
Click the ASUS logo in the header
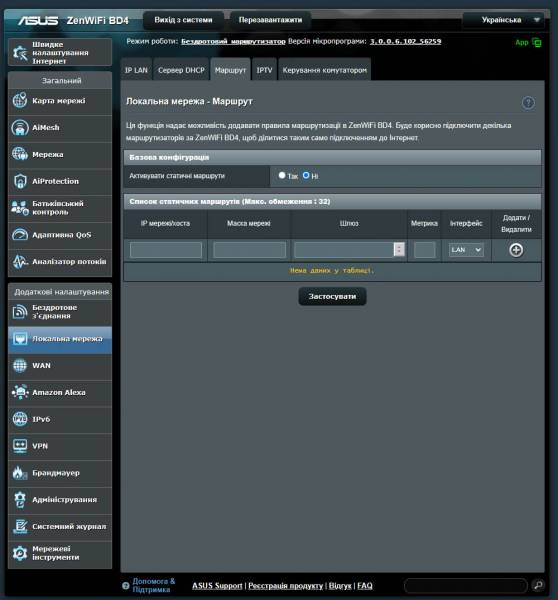(x=38, y=20)
